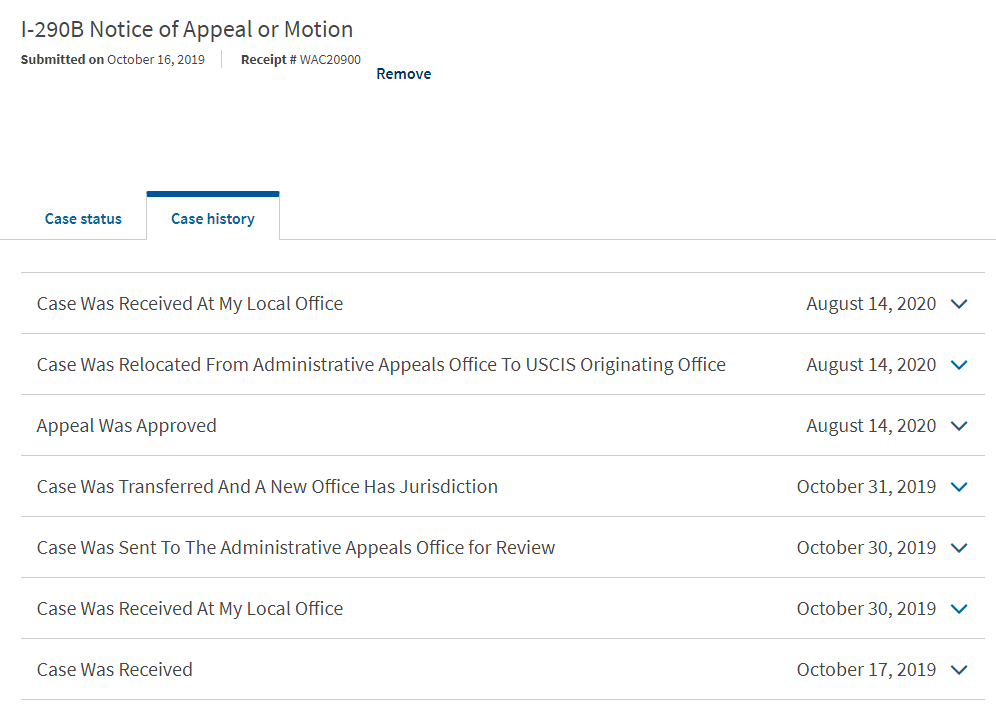The width and height of the screenshot is (996, 728).
Task: Expand chevron for August 2020 Local Office entry
Action: click(x=959, y=304)
